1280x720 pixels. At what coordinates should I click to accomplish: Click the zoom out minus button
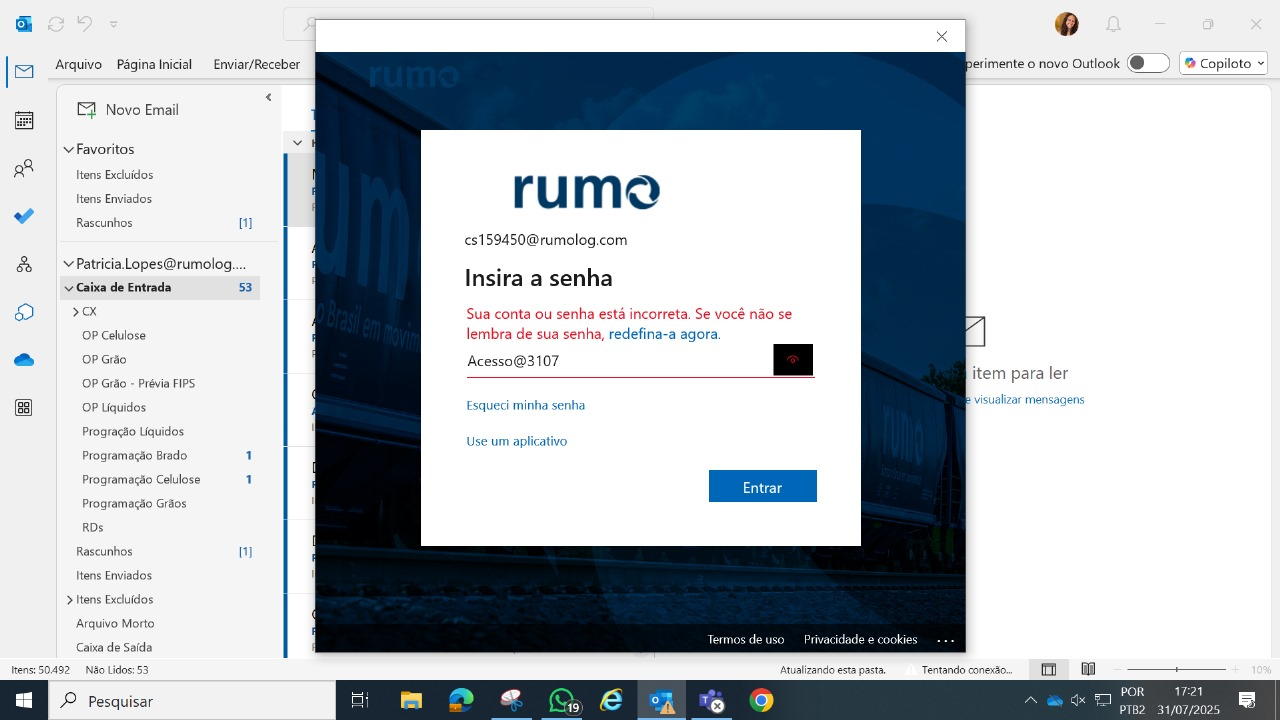1118,669
